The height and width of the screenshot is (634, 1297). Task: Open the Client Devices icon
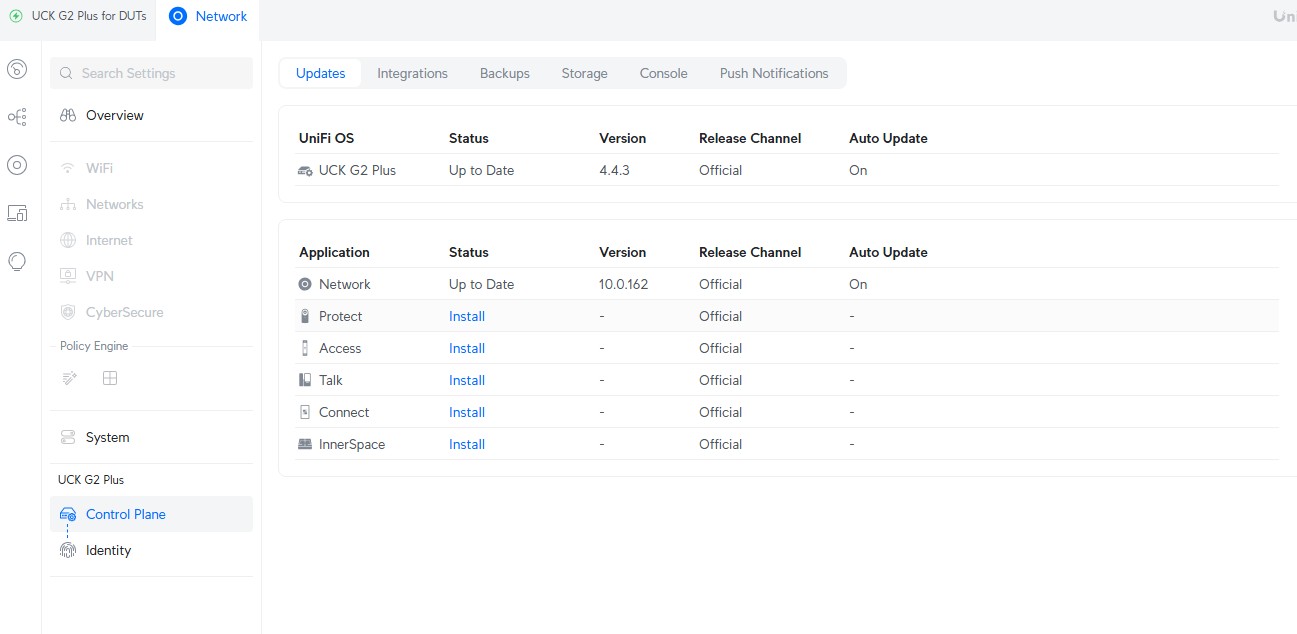click(17, 213)
